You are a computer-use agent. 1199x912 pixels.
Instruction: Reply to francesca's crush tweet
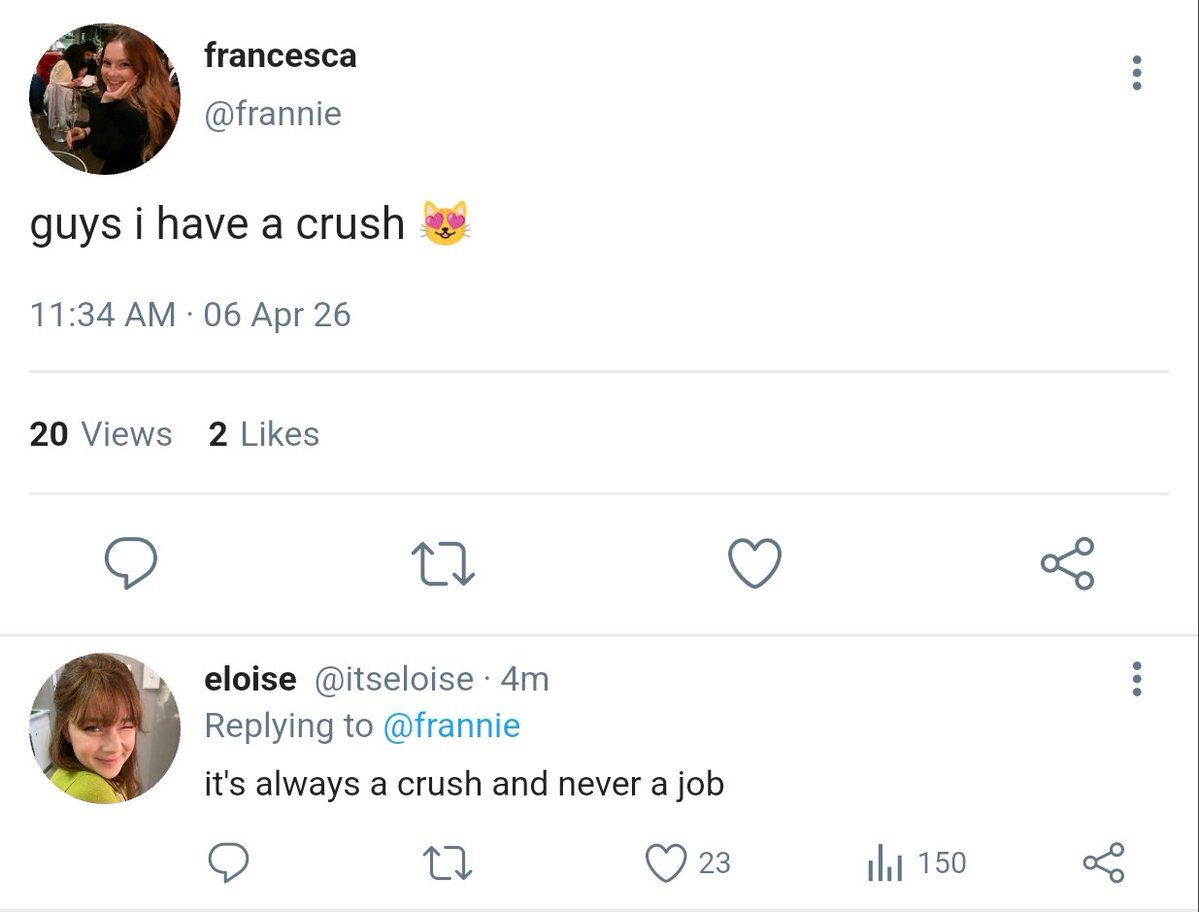[131, 564]
